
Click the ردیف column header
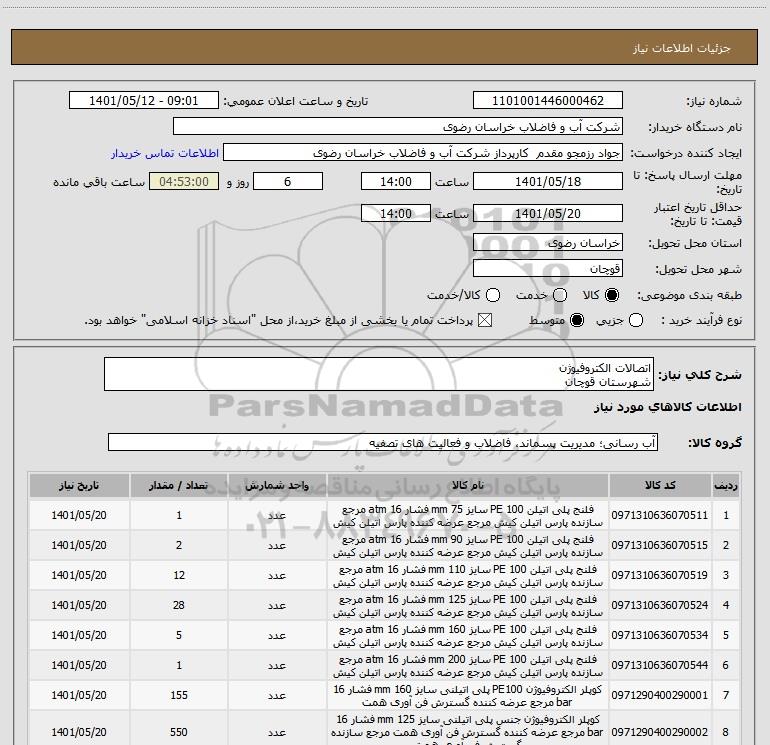tap(725, 486)
